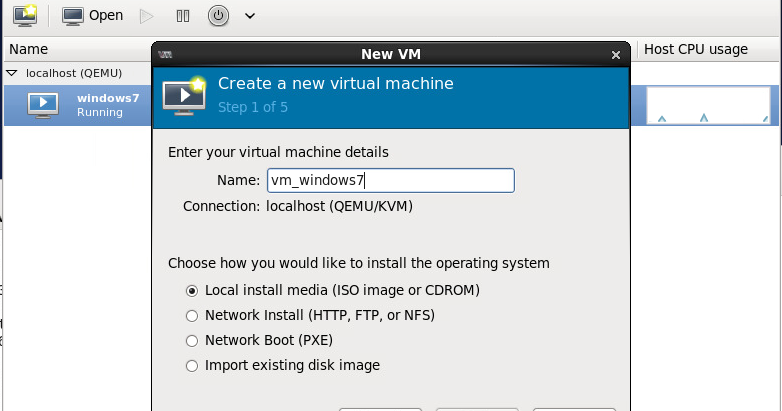Click the create new virtual machine toolbar icon
The height and width of the screenshot is (411, 782).
25,15
